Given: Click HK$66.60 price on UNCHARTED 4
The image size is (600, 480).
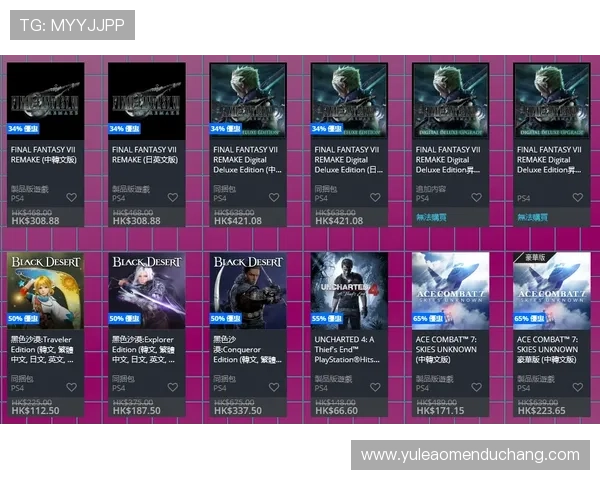Looking at the screenshot, I should (x=338, y=410).
